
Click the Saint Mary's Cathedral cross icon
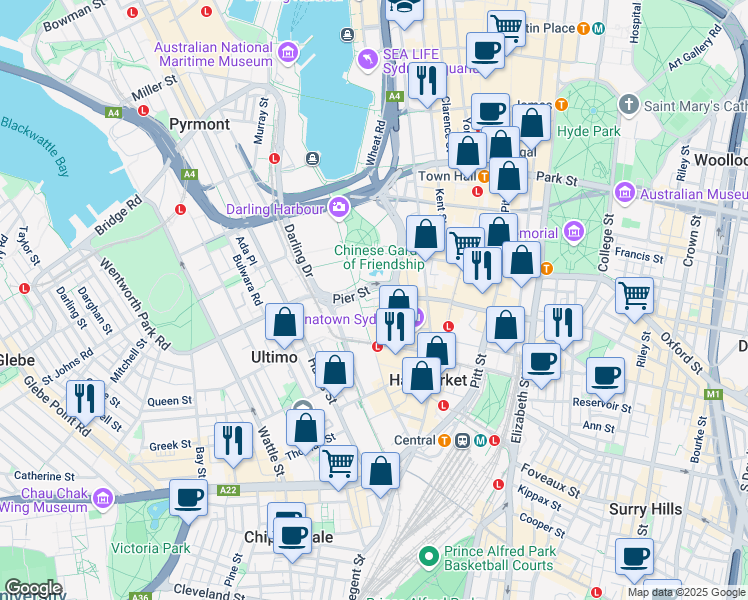[x=629, y=104]
